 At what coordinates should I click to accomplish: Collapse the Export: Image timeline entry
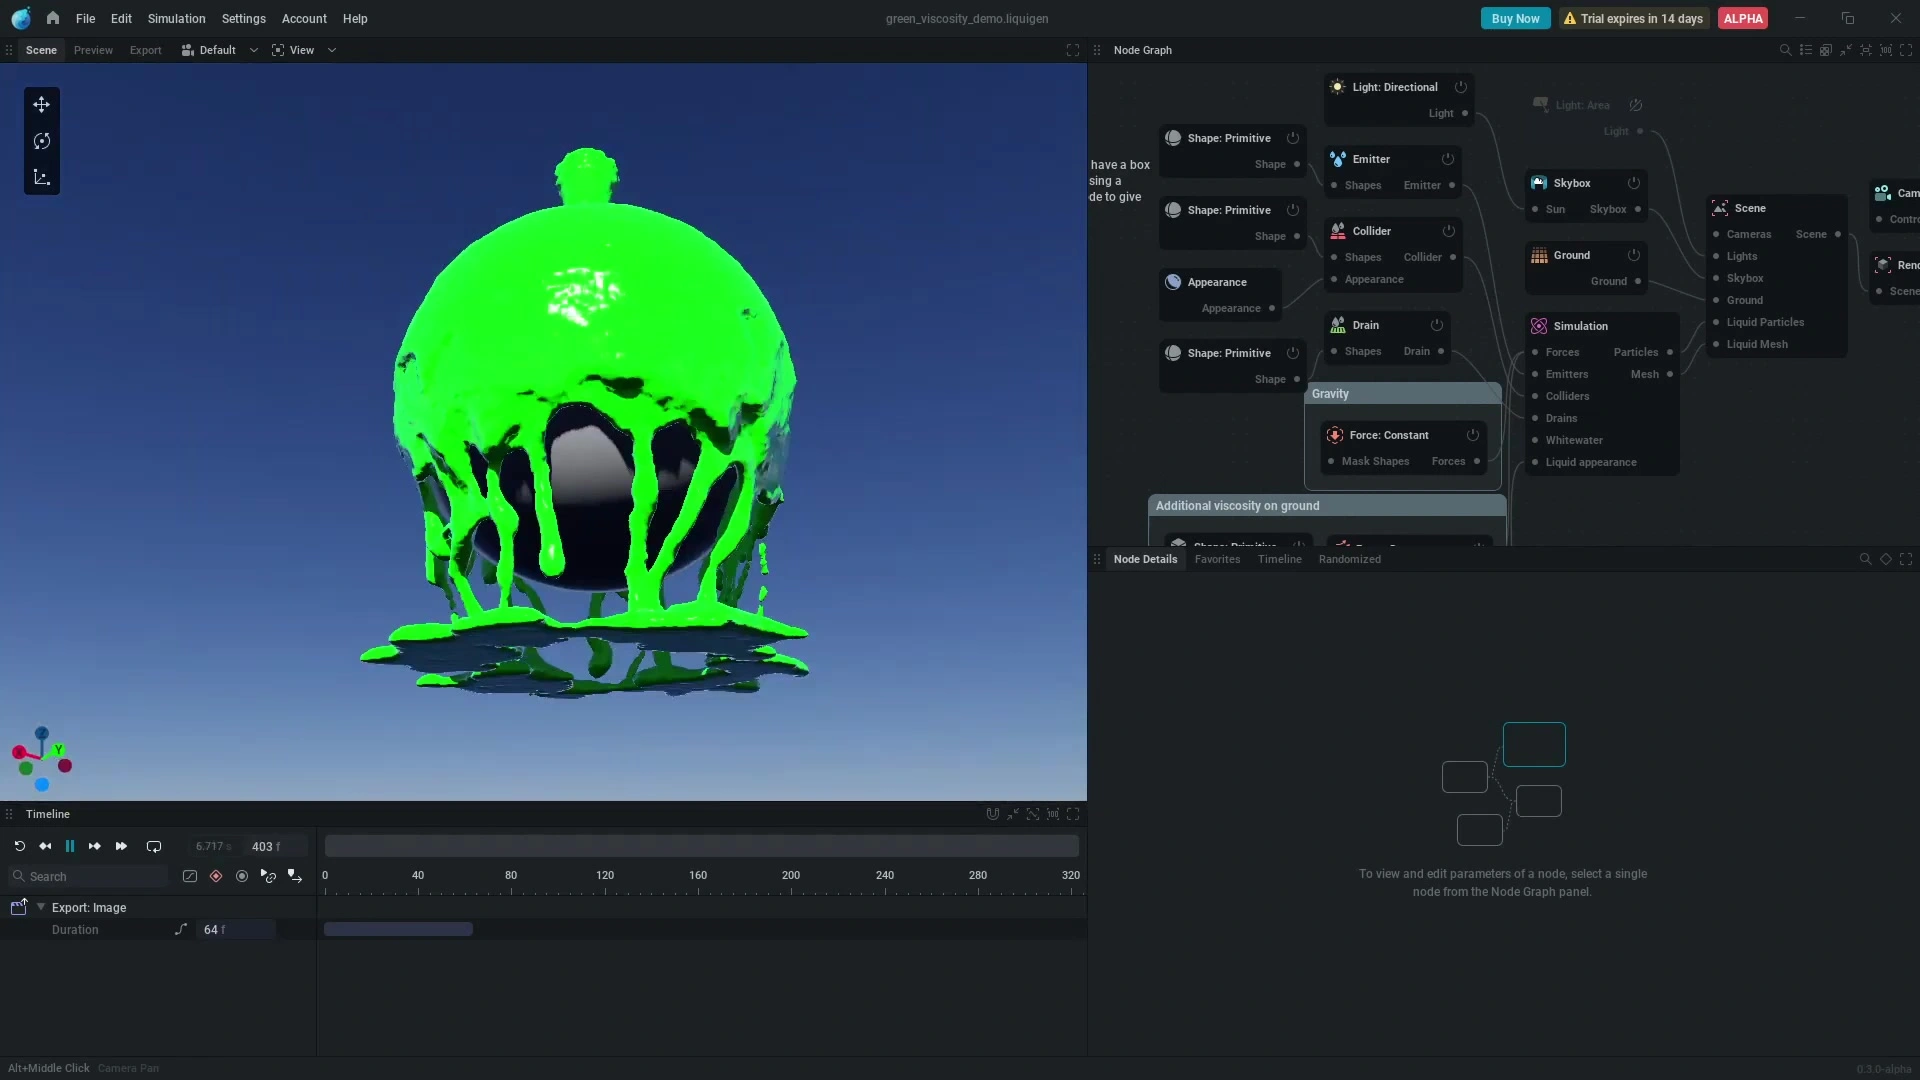(41, 907)
